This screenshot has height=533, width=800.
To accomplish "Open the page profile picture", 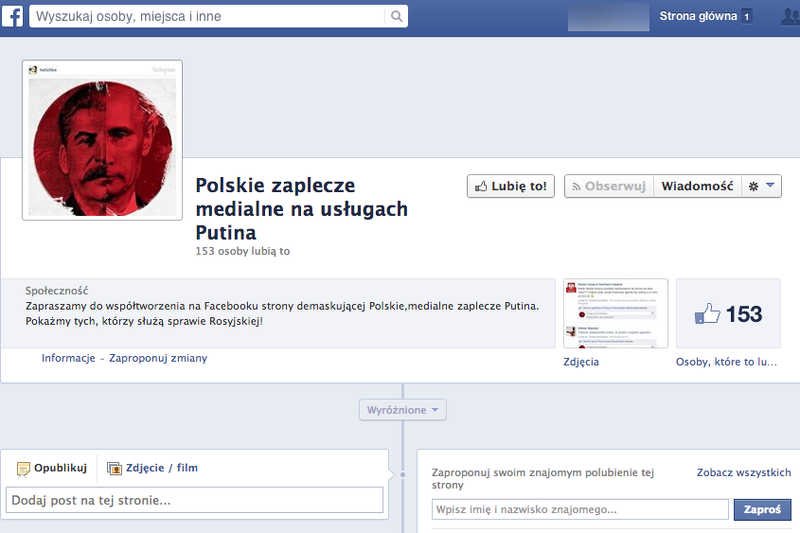I will (x=103, y=140).
